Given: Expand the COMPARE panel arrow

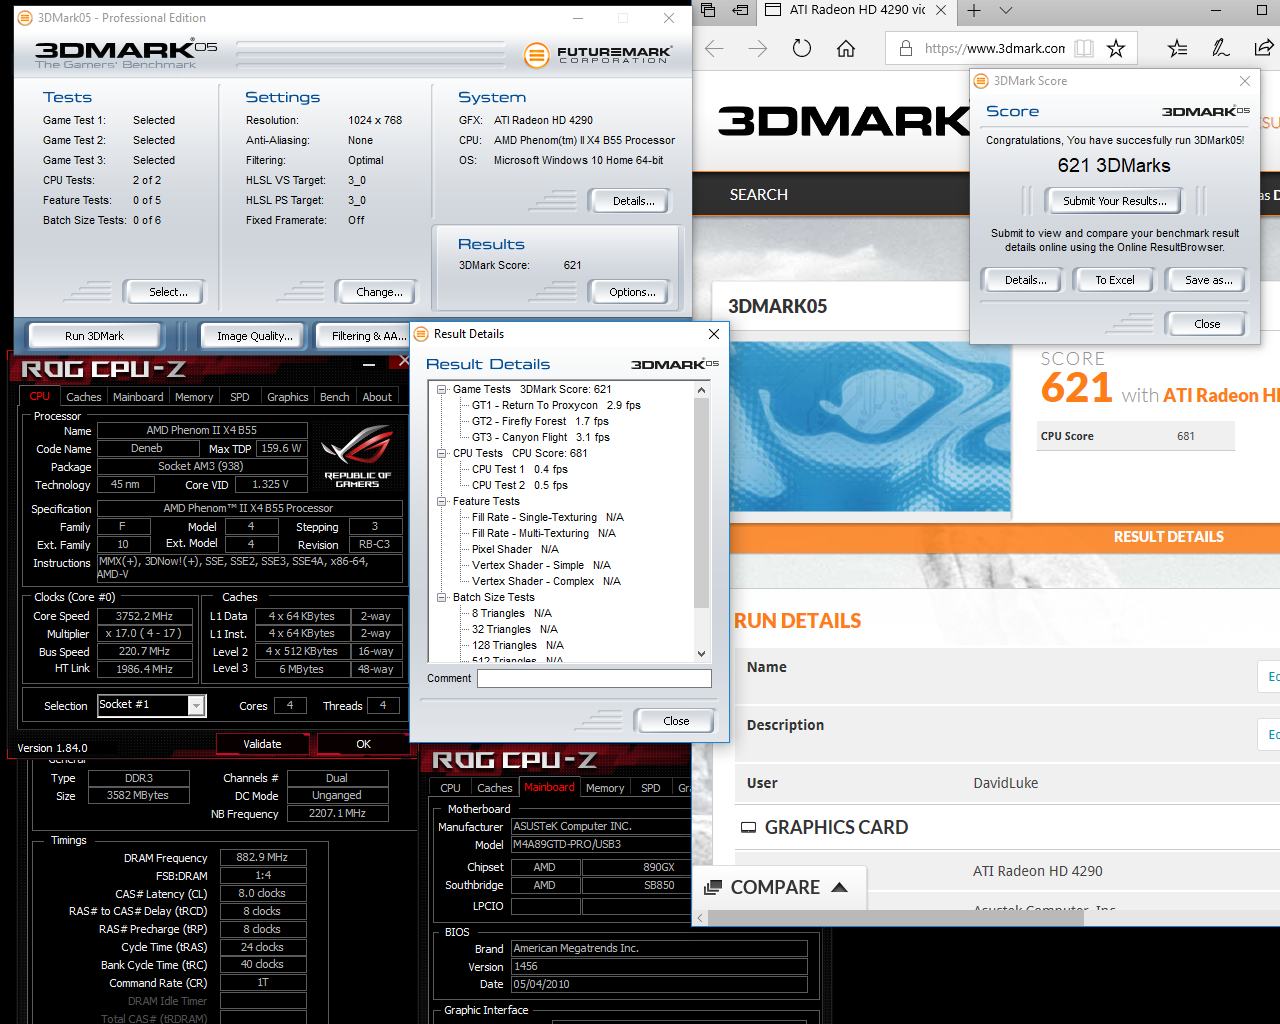Looking at the screenshot, I should pyautogui.click(x=840, y=887).
